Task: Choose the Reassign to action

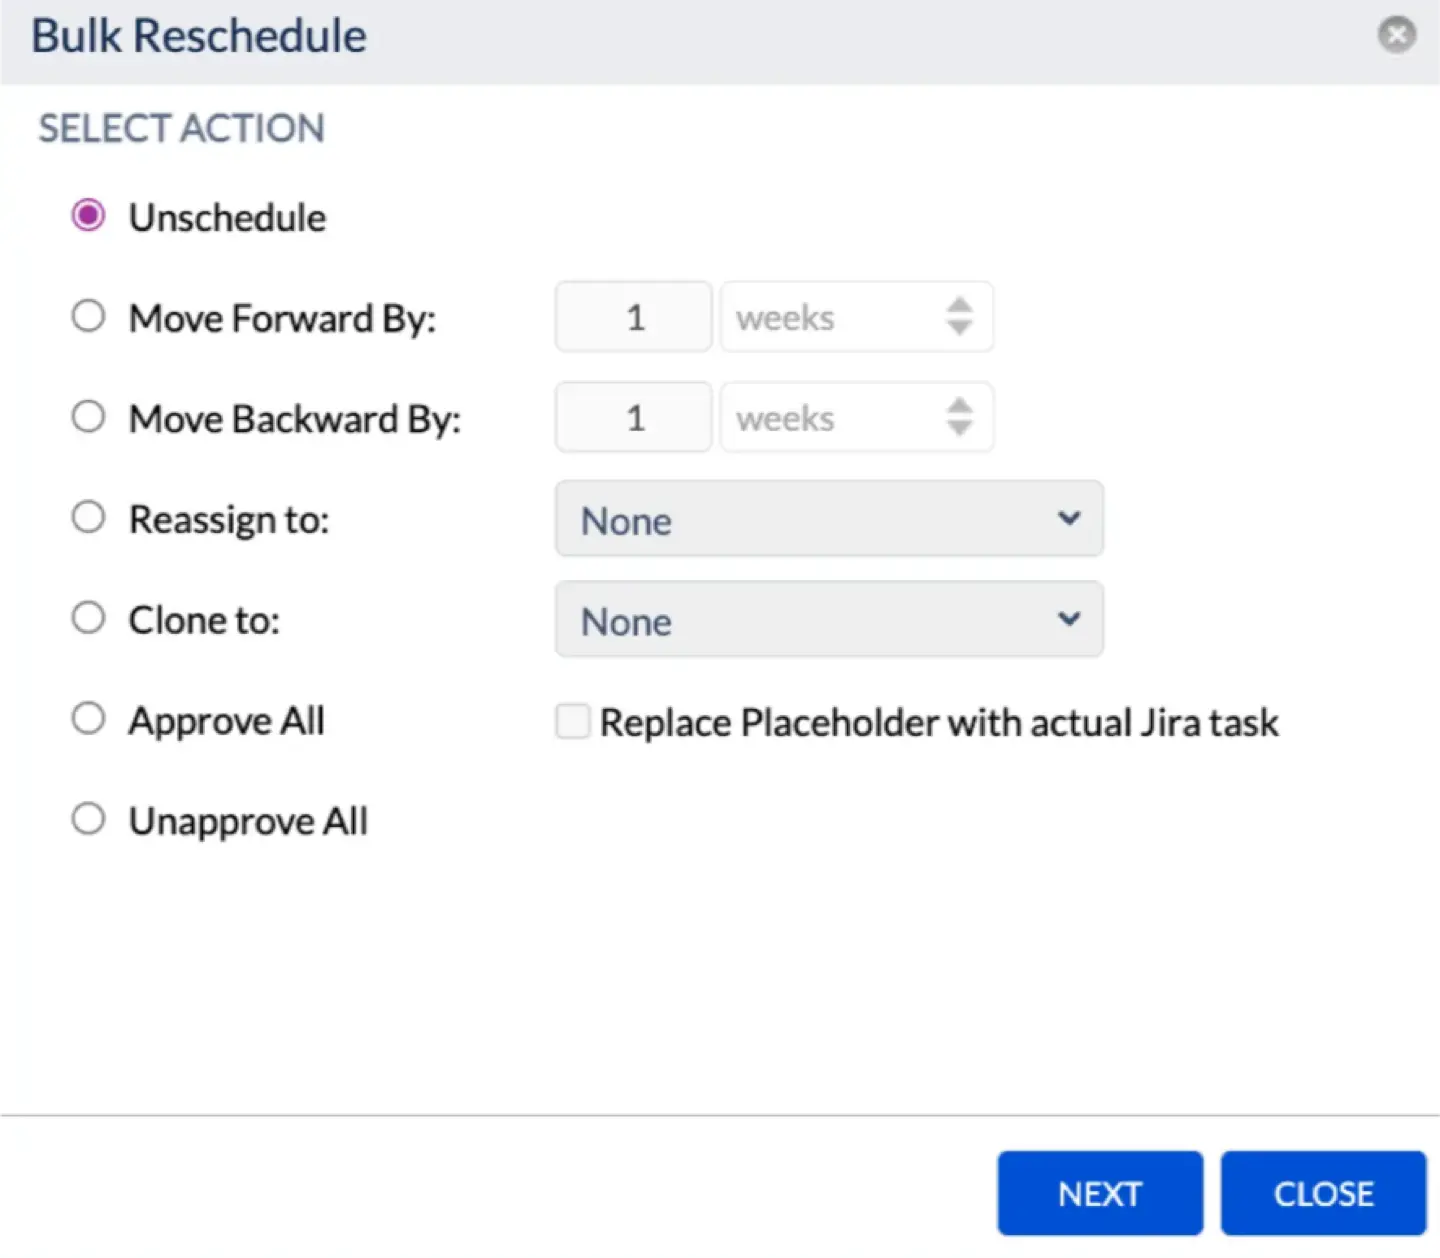Action: [88, 516]
